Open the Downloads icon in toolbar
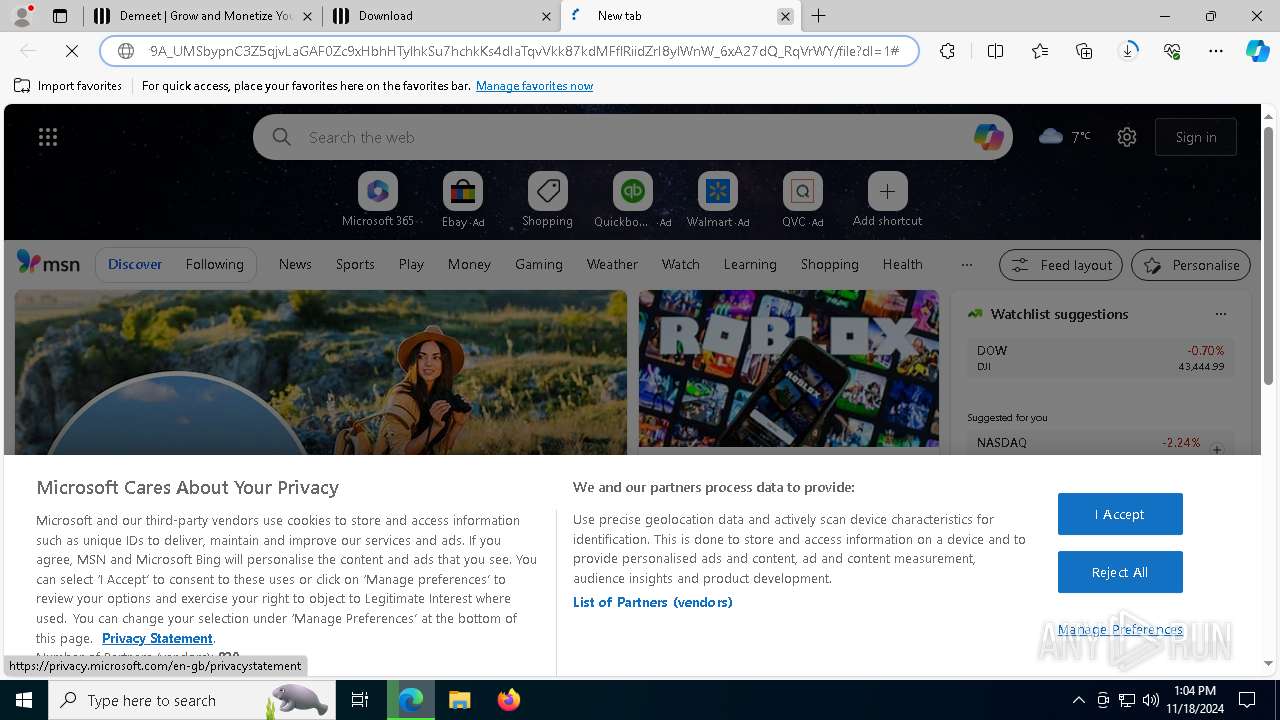The image size is (1280, 720). click(x=1128, y=51)
